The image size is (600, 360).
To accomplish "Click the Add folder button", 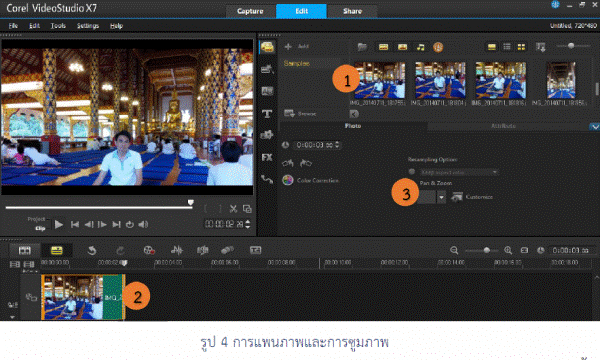I will 297,47.
